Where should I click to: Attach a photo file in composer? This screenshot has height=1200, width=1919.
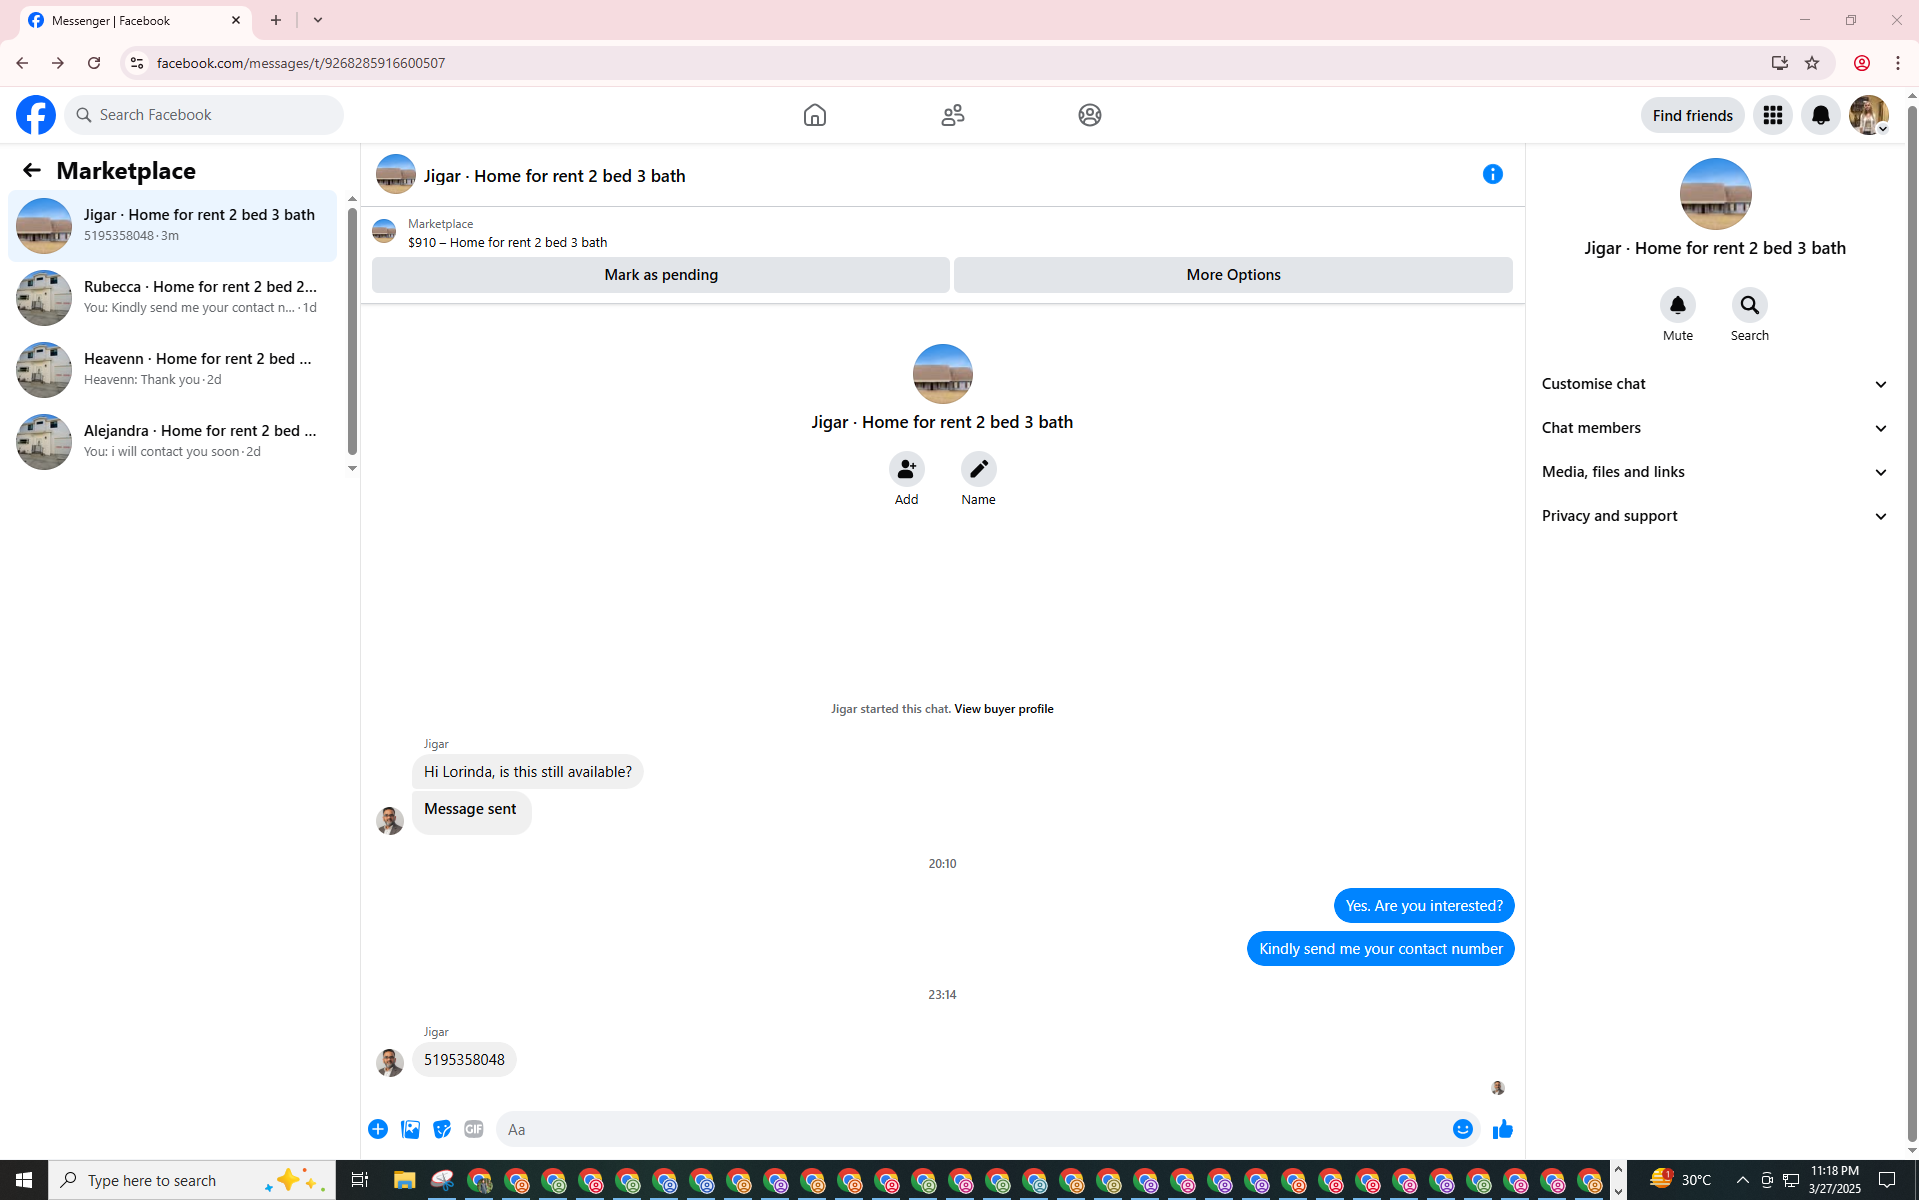[x=410, y=1129]
